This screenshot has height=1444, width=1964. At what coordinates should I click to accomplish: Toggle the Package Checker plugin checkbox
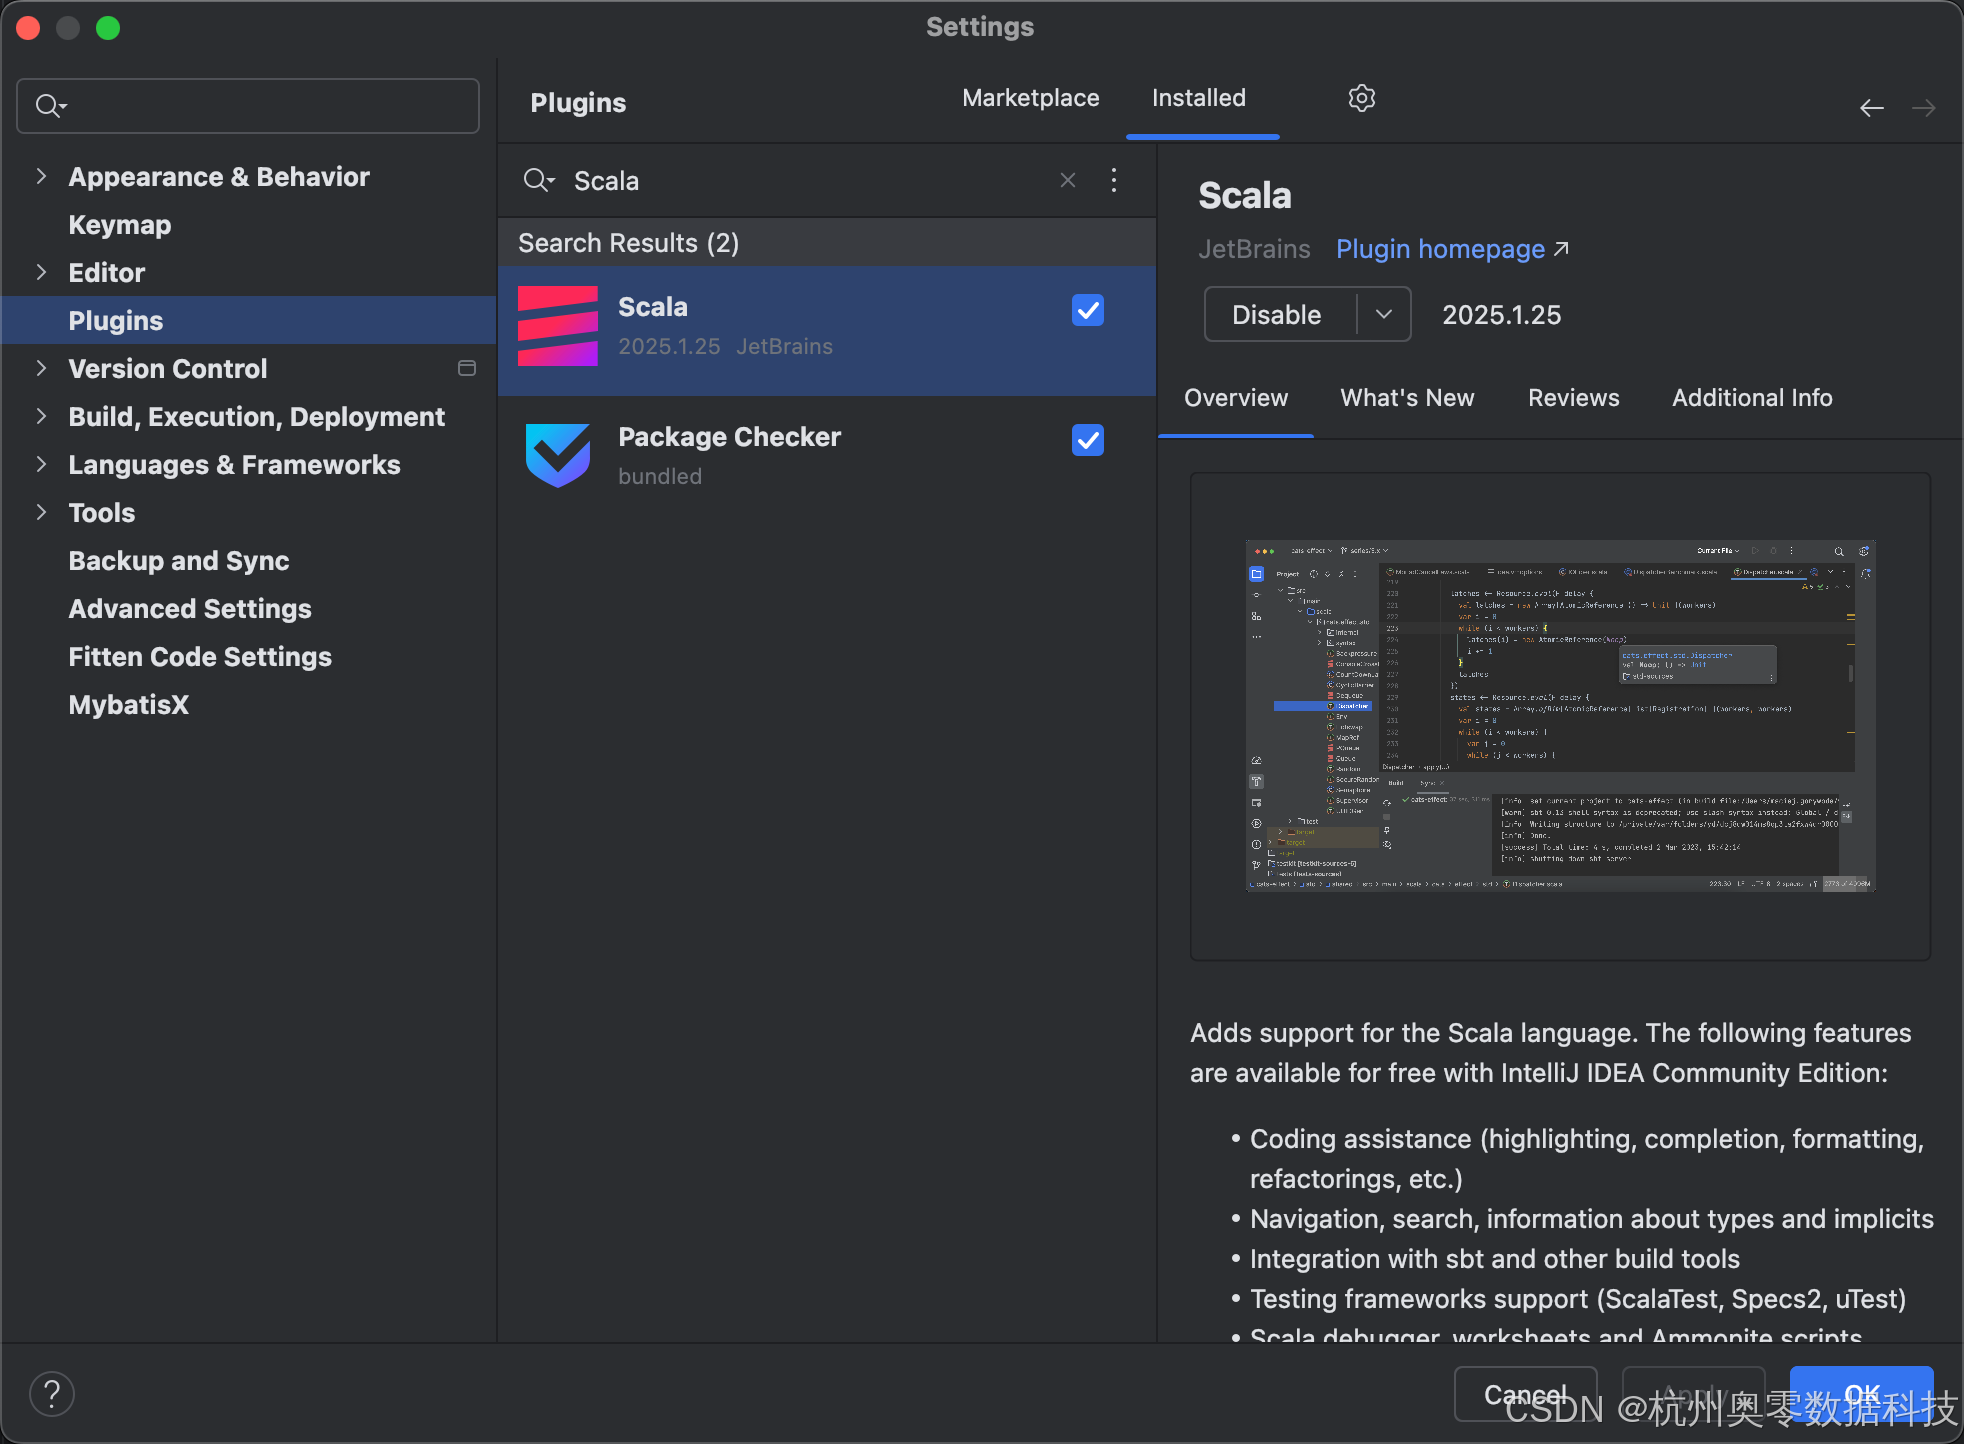[x=1087, y=440]
